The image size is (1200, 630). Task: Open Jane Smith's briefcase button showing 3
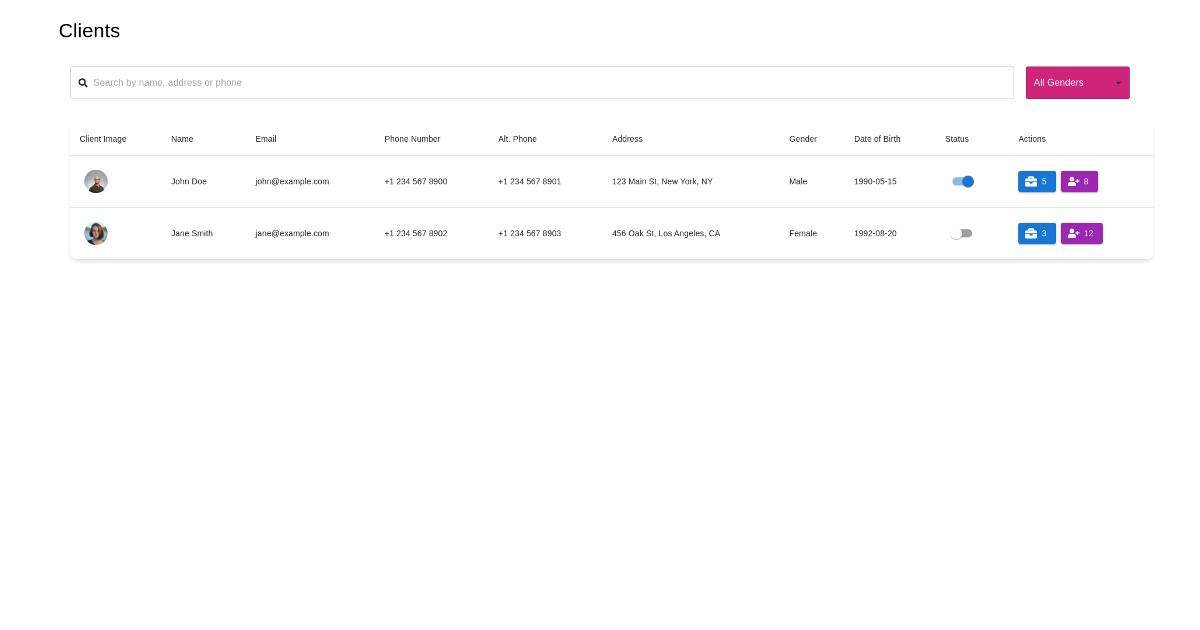1036,233
